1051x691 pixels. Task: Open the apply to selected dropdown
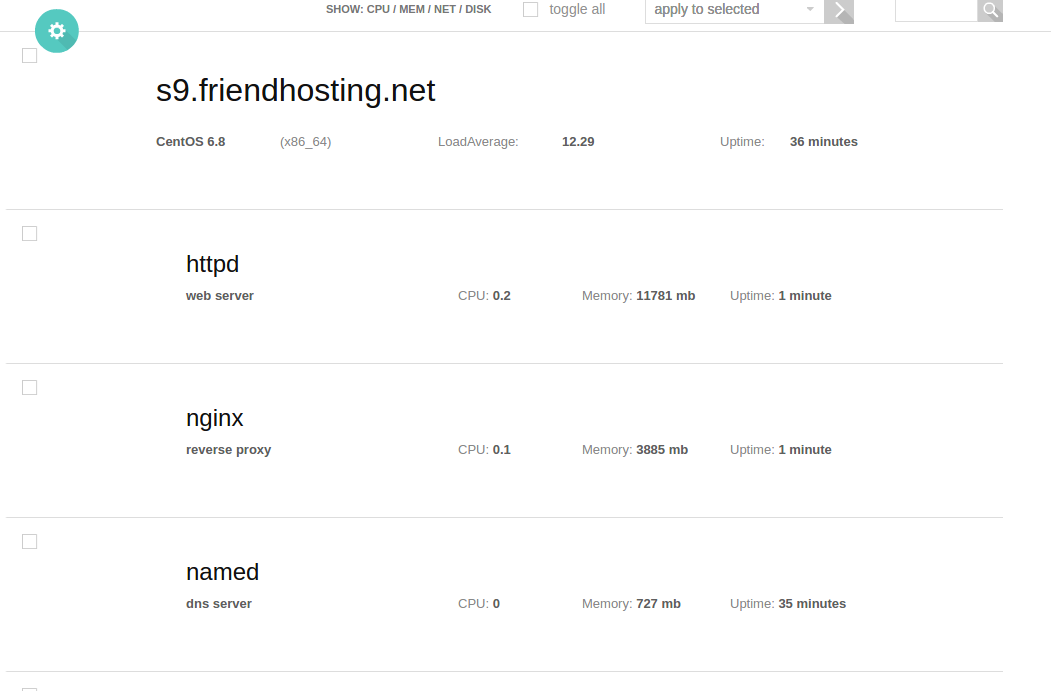735,10
